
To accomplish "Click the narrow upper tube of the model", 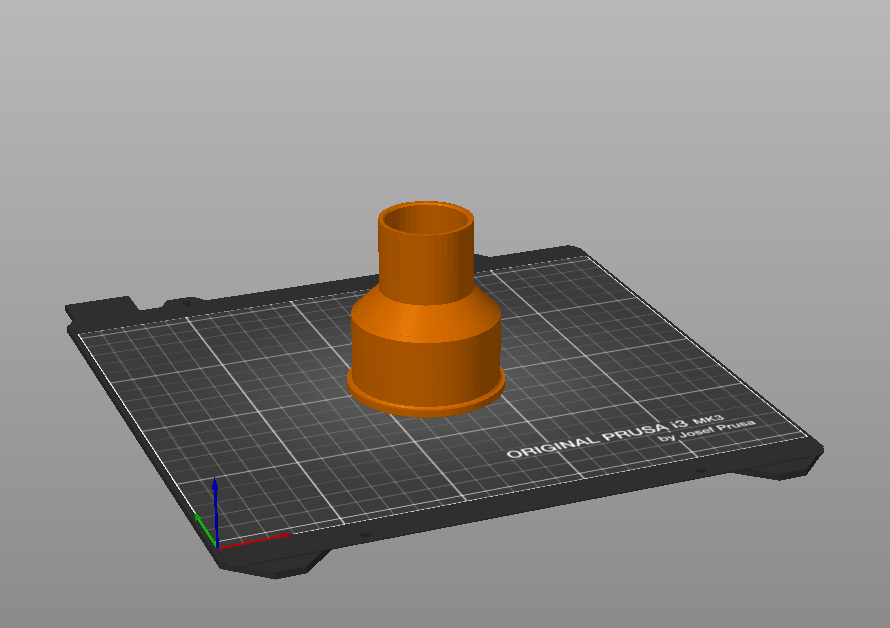I will [x=425, y=265].
